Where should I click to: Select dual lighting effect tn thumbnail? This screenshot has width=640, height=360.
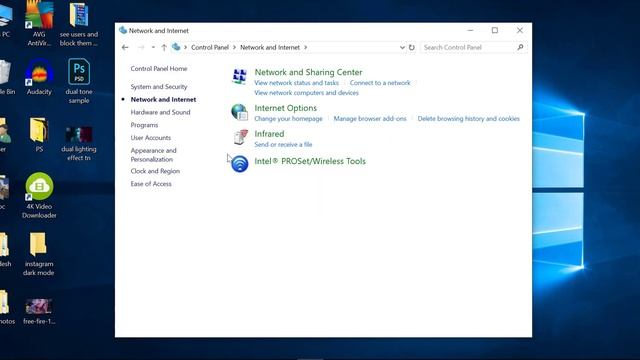click(x=79, y=144)
